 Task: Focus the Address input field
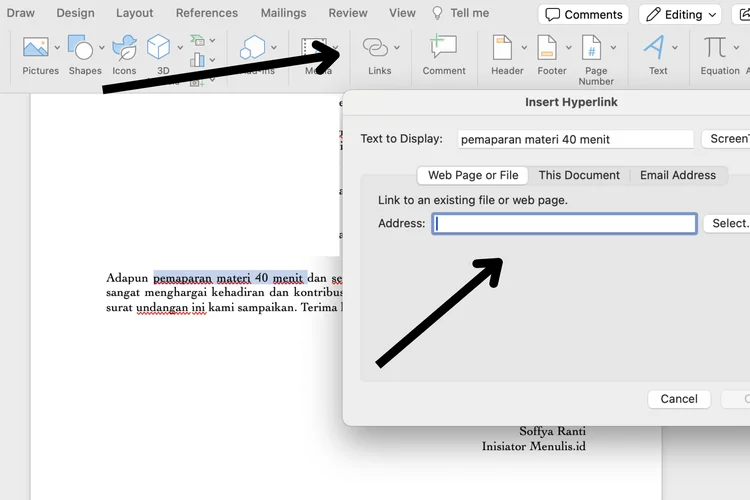click(564, 223)
